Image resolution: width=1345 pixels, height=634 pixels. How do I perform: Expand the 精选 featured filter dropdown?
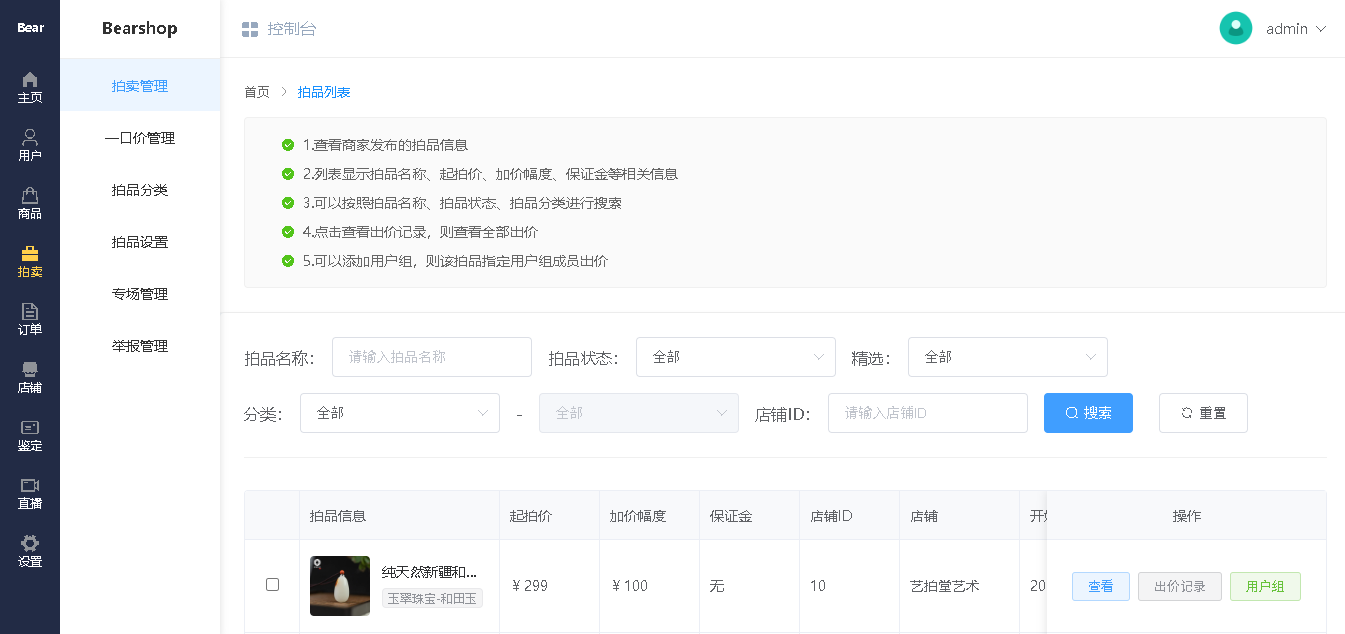click(1007, 357)
